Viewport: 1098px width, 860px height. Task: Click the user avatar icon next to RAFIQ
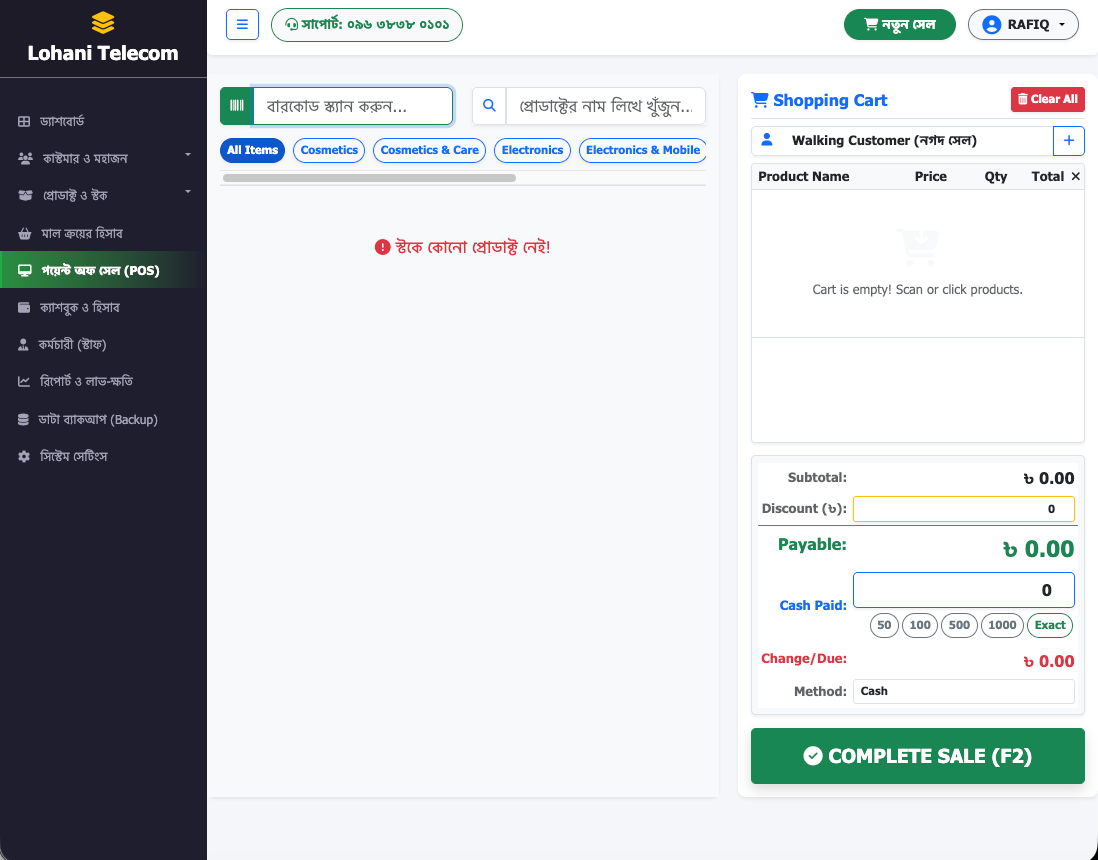click(991, 25)
